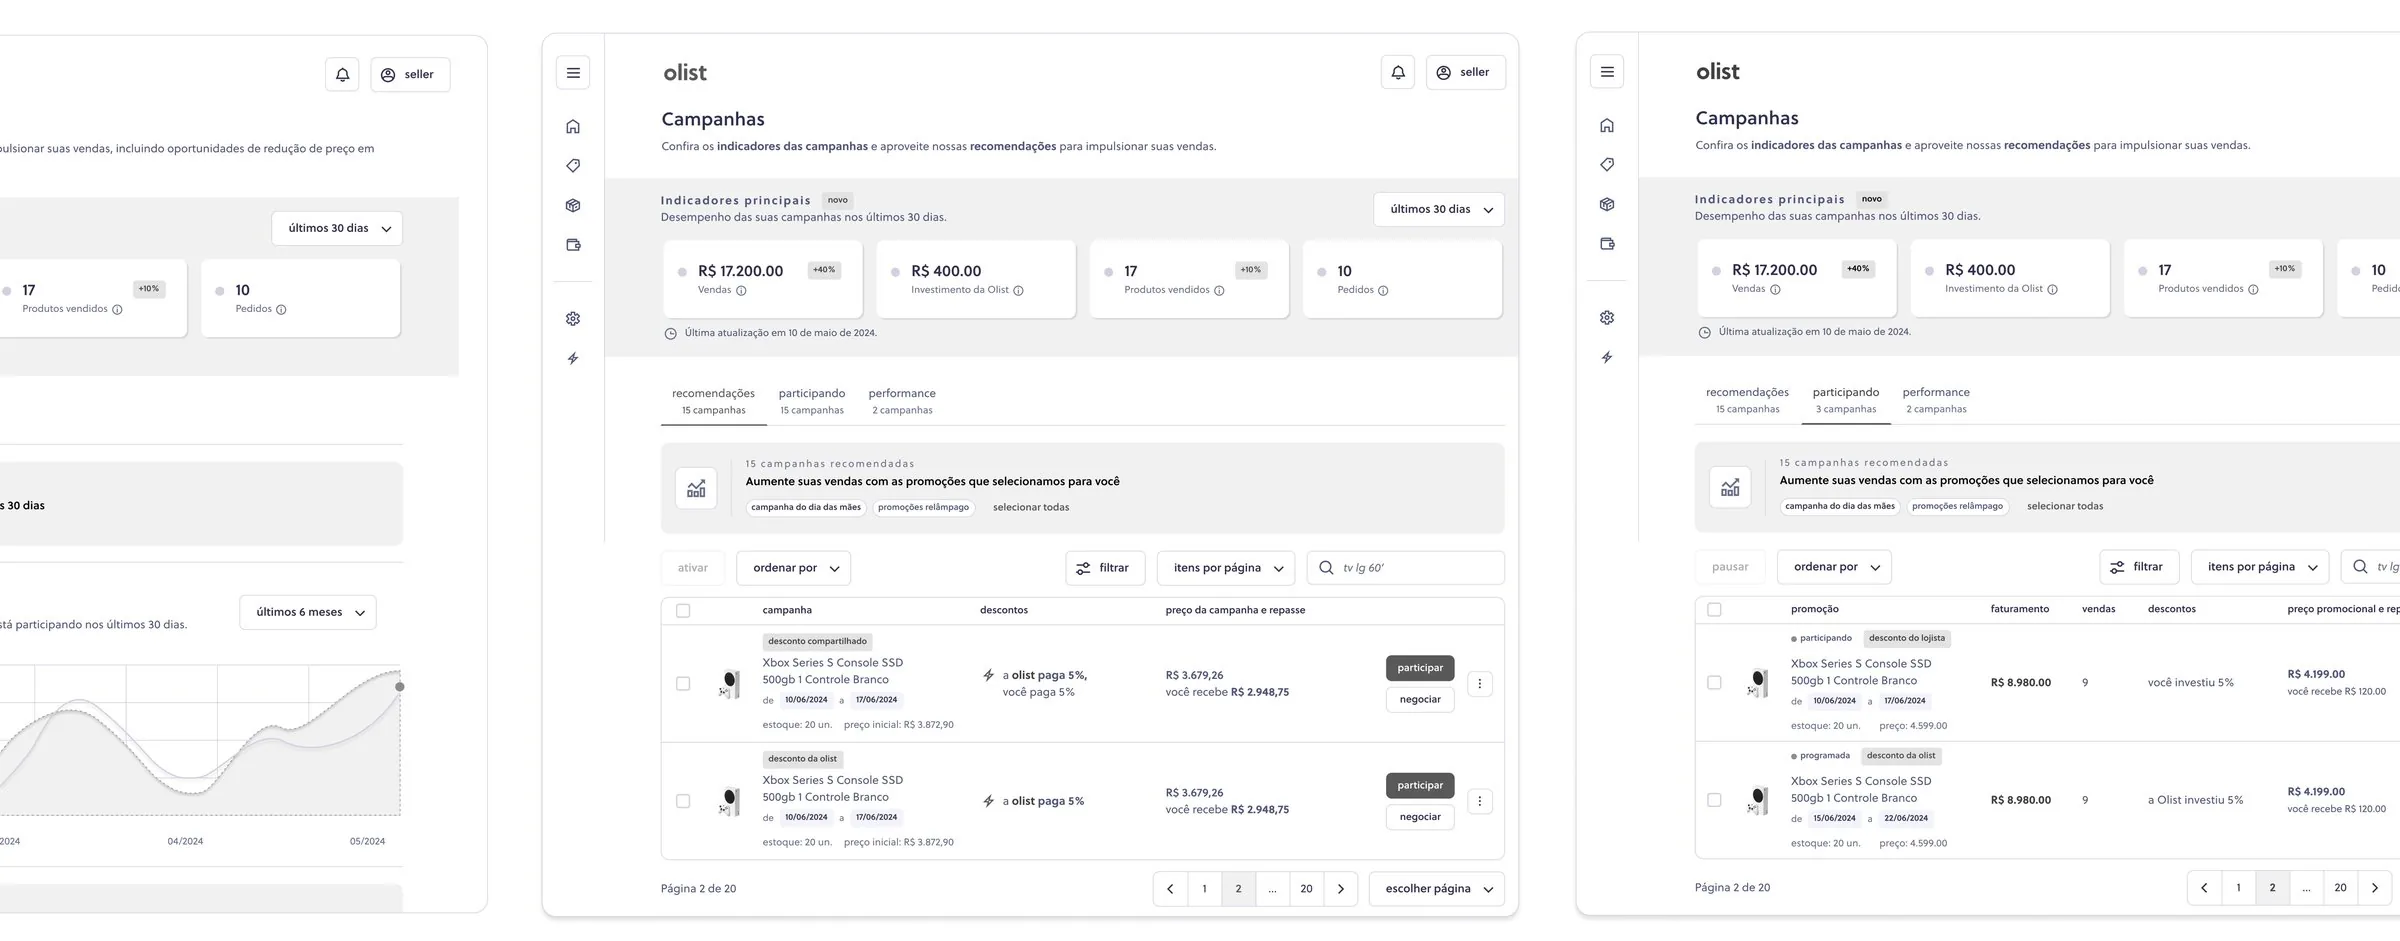Viewport: 2400px width, 941px height.
Task: Check the programada Xbox row in right panel
Action: pyautogui.click(x=1714, y=800)
